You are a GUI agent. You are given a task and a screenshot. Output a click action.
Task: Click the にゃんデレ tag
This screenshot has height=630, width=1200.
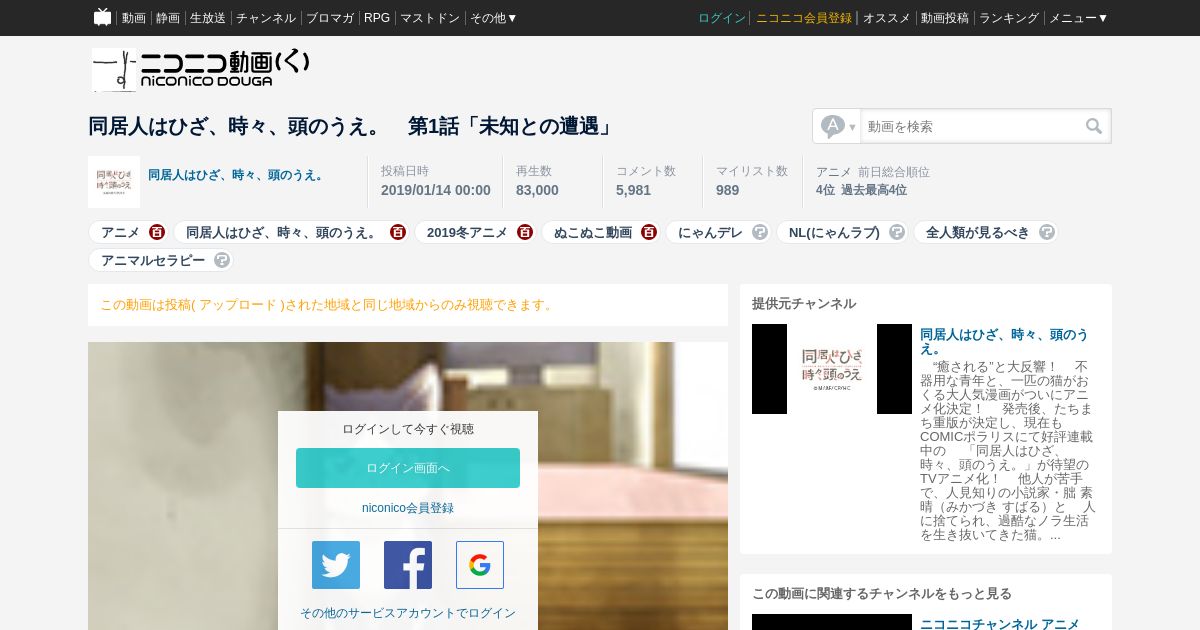710,232
